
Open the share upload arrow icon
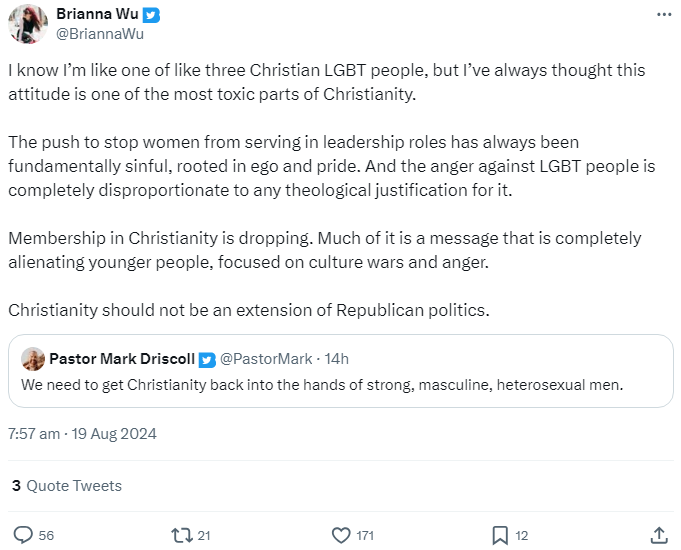(659, 535)
